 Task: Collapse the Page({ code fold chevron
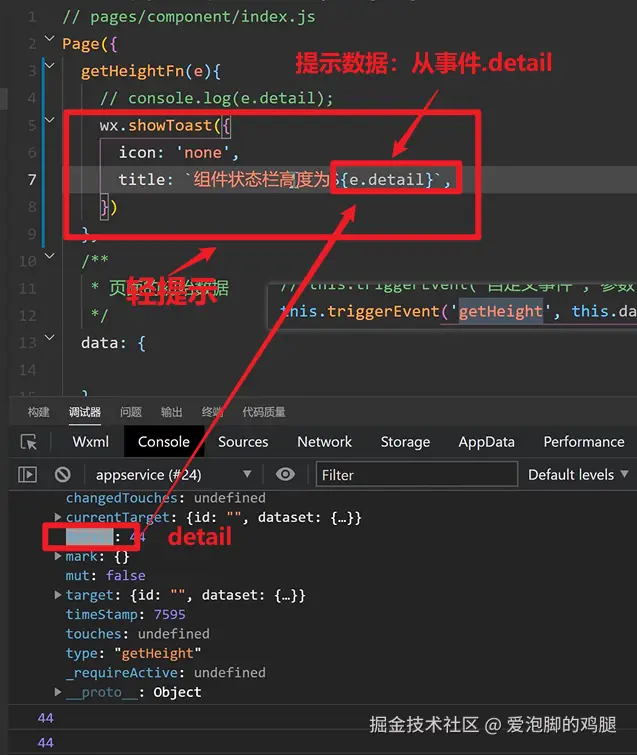pyautogui.click(x=49, y=38)
